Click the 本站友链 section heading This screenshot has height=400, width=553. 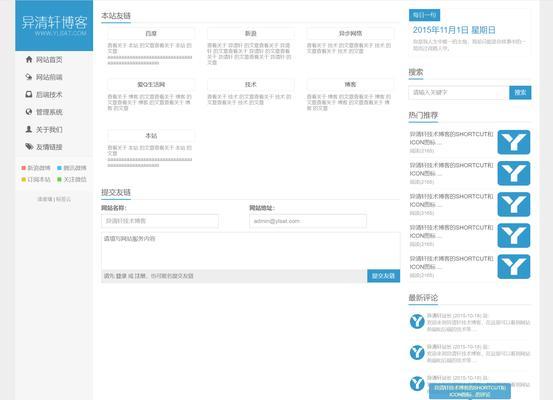coord(116,16)
